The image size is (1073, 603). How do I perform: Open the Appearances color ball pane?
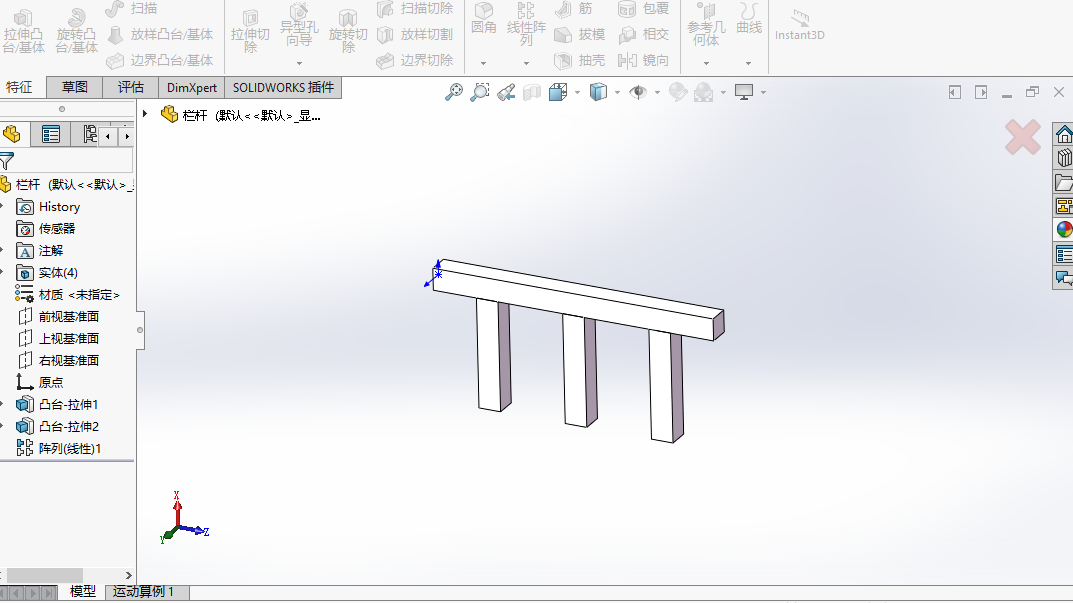click(1063, 229)
